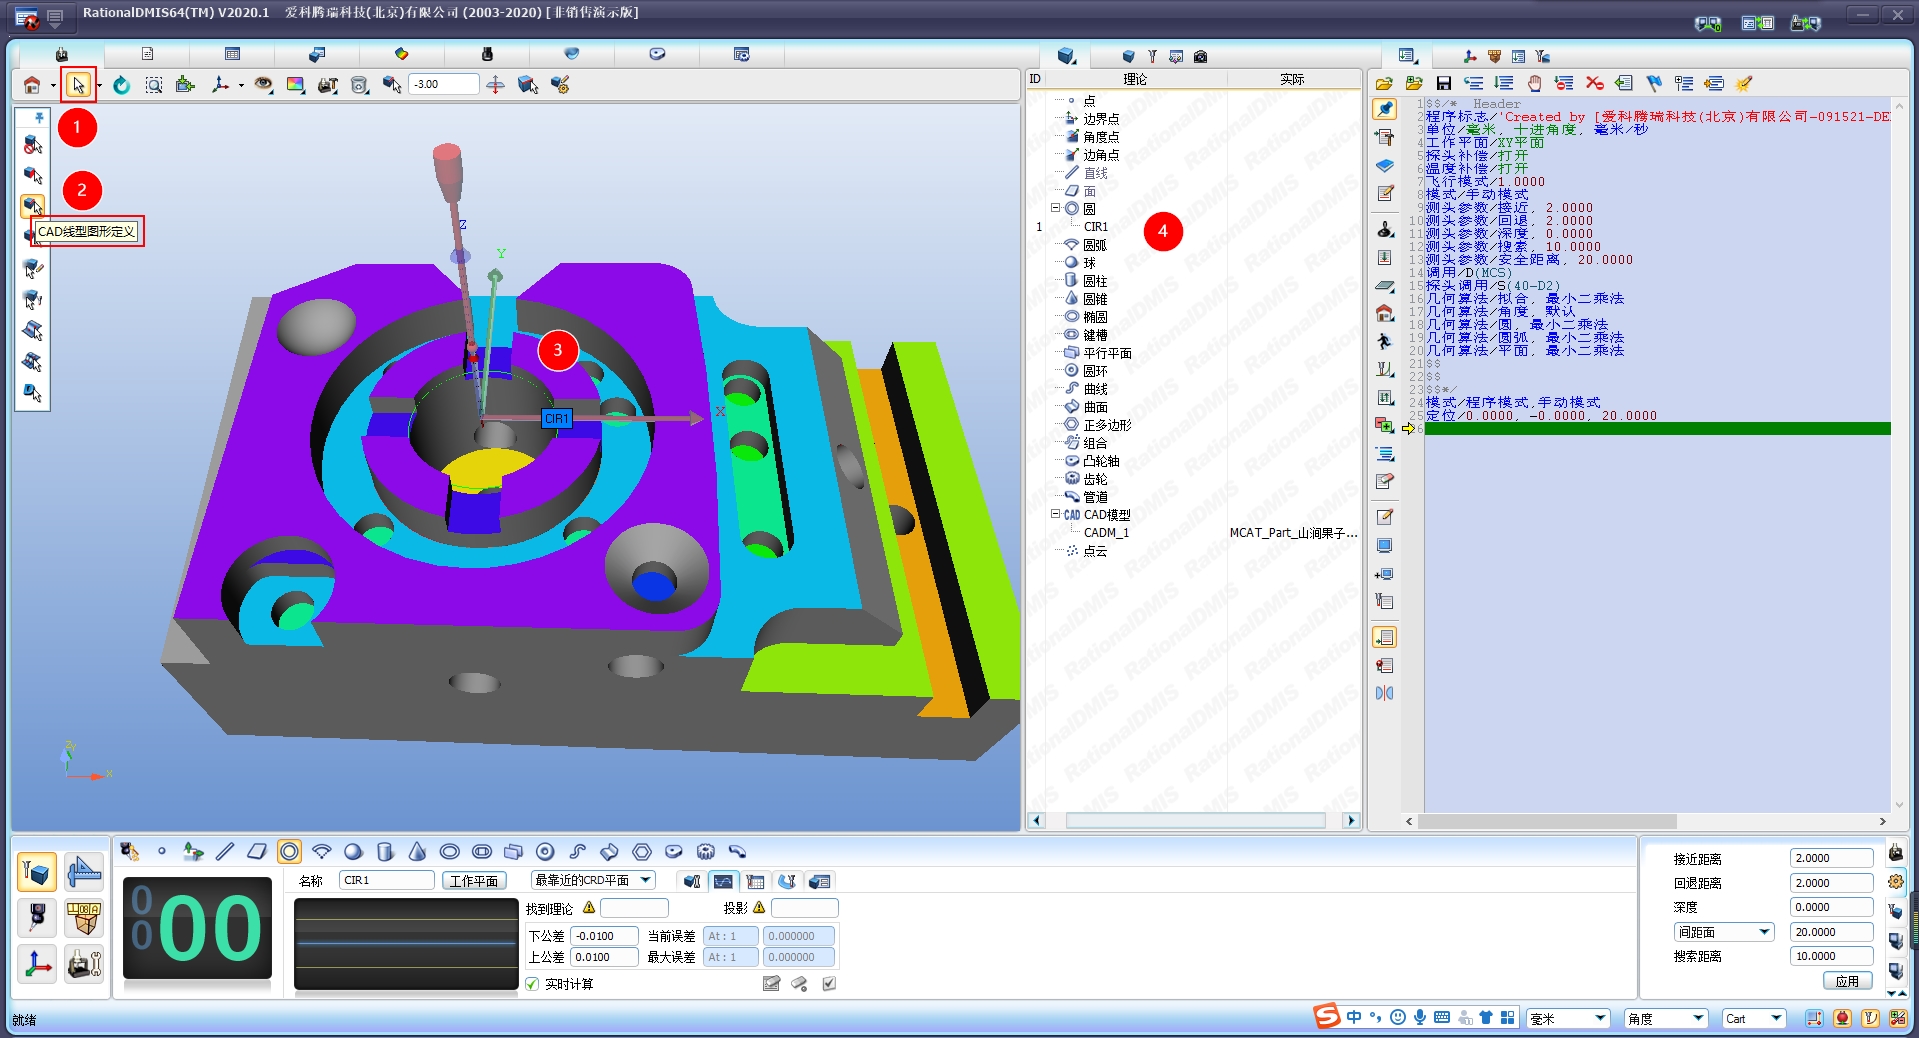Open the blue cube tab above feature tree
The image size is (1919, 1038).
click(x=1066, y=56)
